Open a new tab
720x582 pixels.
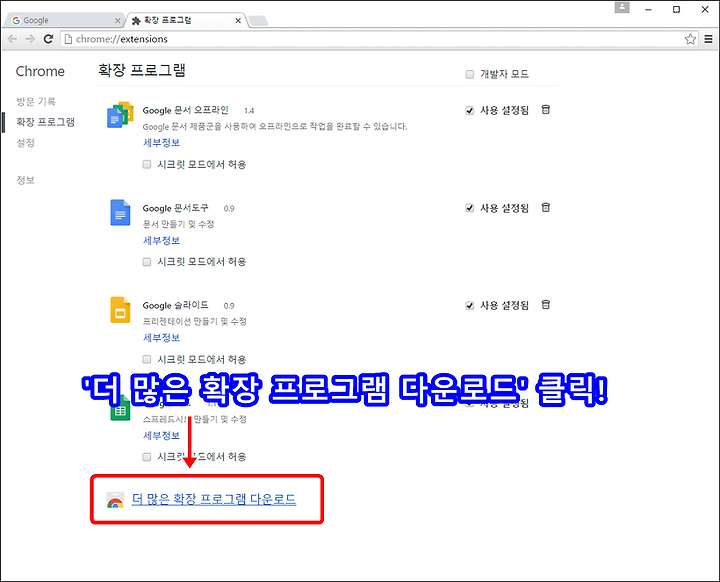[x=258, y=21]
